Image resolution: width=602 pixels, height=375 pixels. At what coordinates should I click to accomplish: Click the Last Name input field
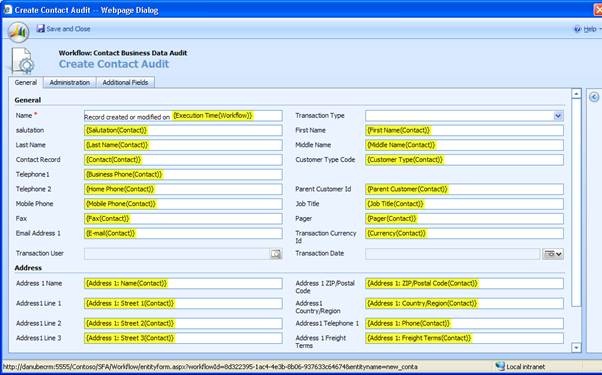click(x=183, y=145)
